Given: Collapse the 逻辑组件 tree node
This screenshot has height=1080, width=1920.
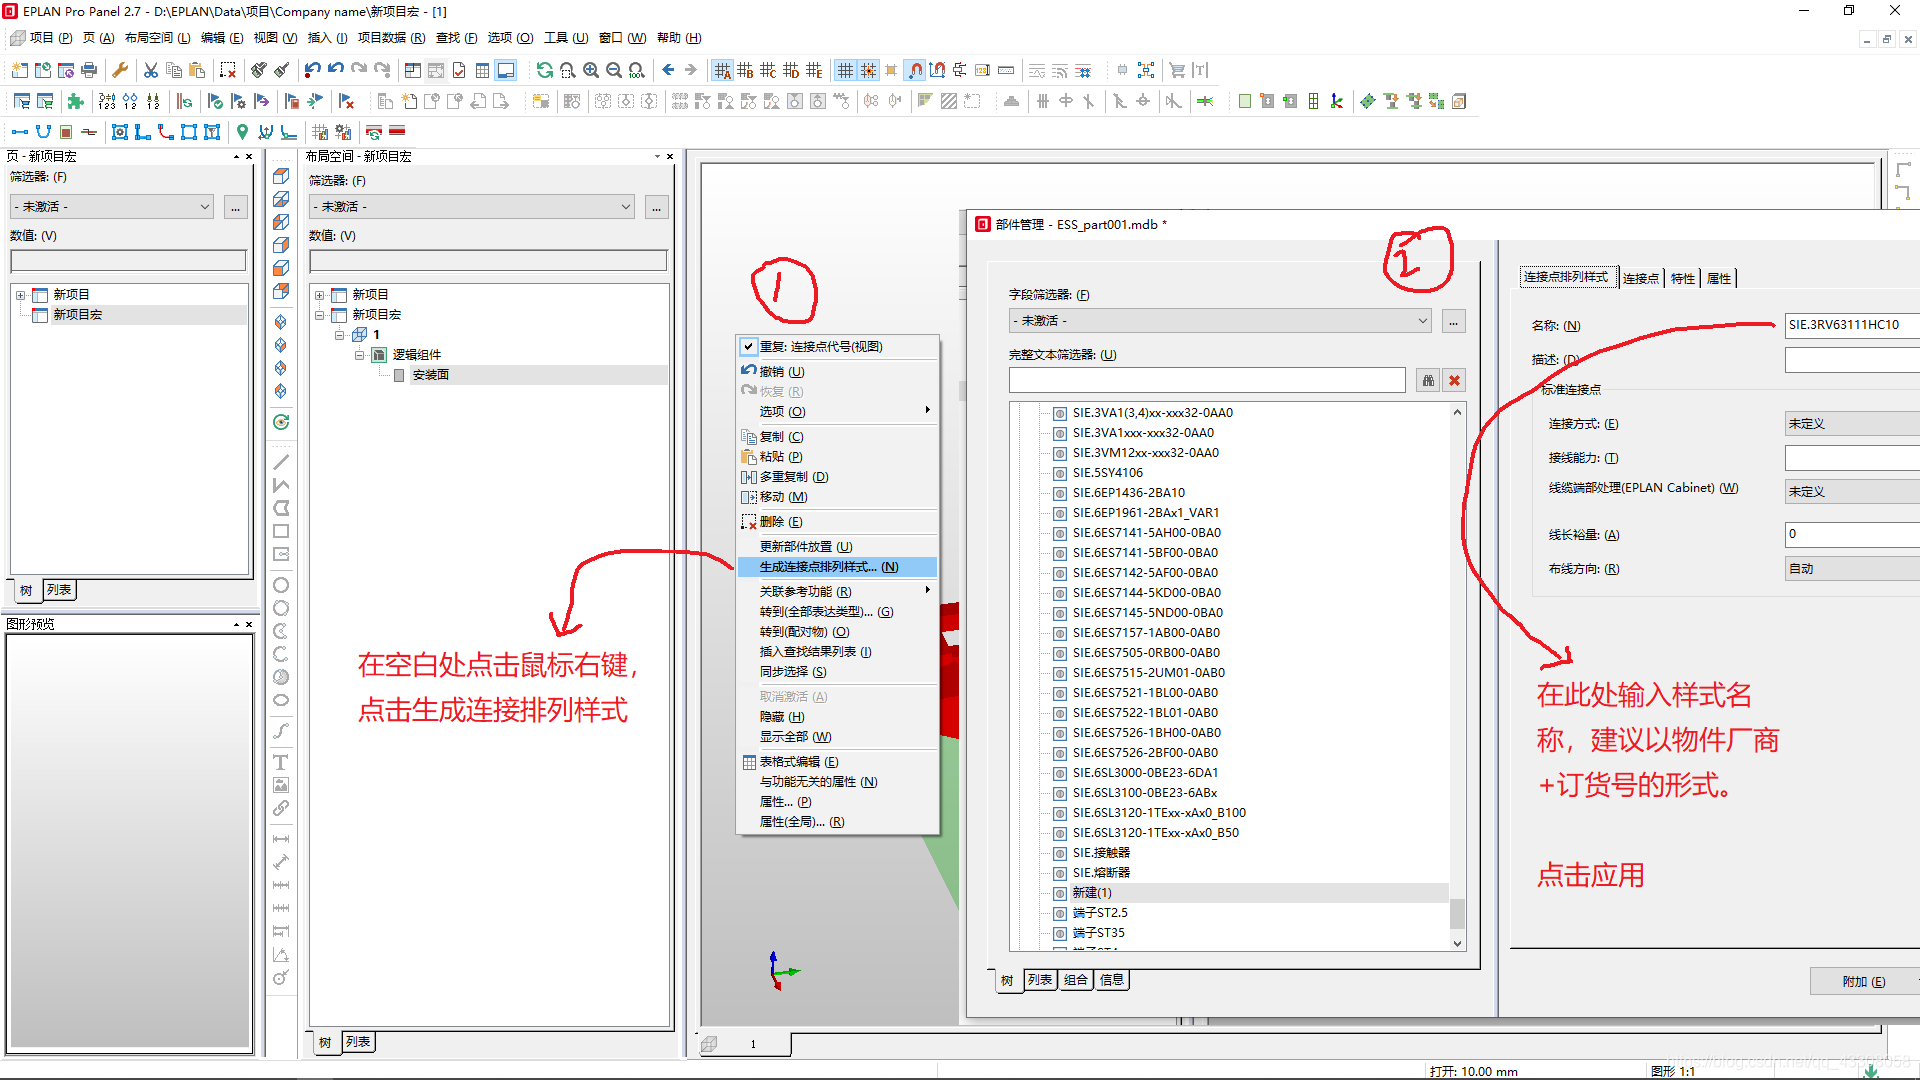Looking at the screenshot, I should click(359, 355).
